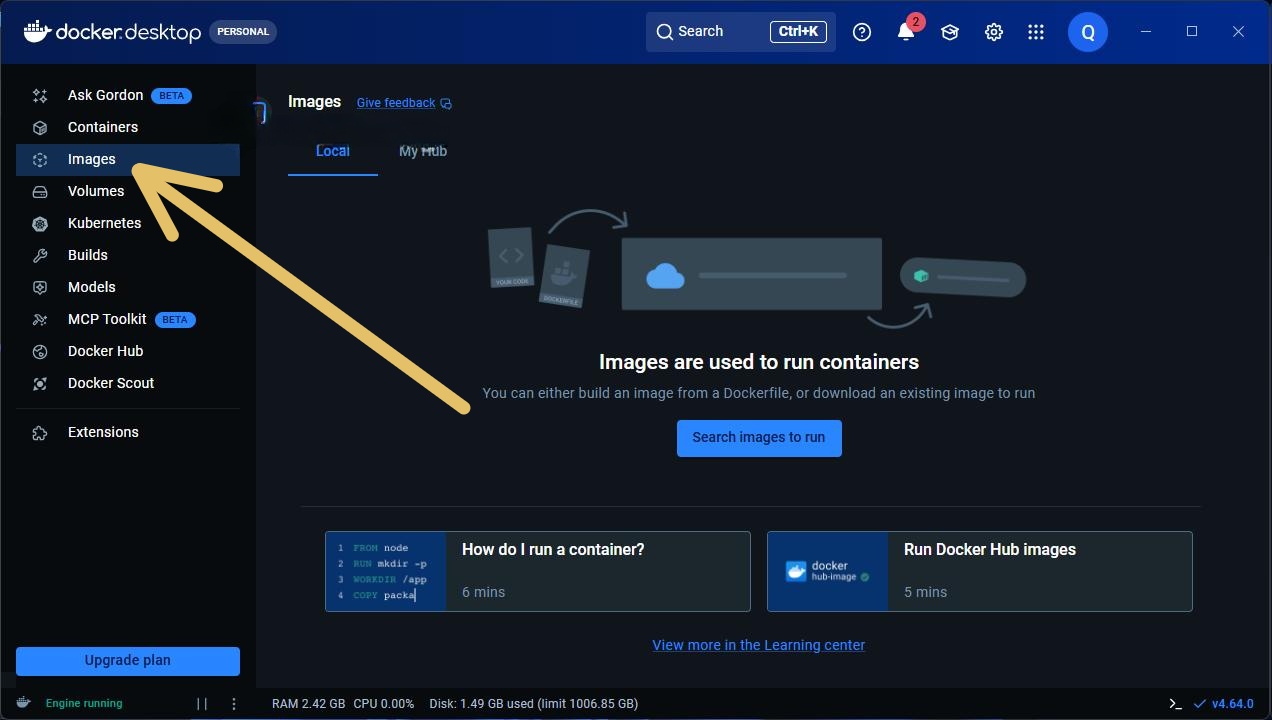Open the Give feedback link
This screenshot has width=1272, height=720.
click(x=396, y=103)
